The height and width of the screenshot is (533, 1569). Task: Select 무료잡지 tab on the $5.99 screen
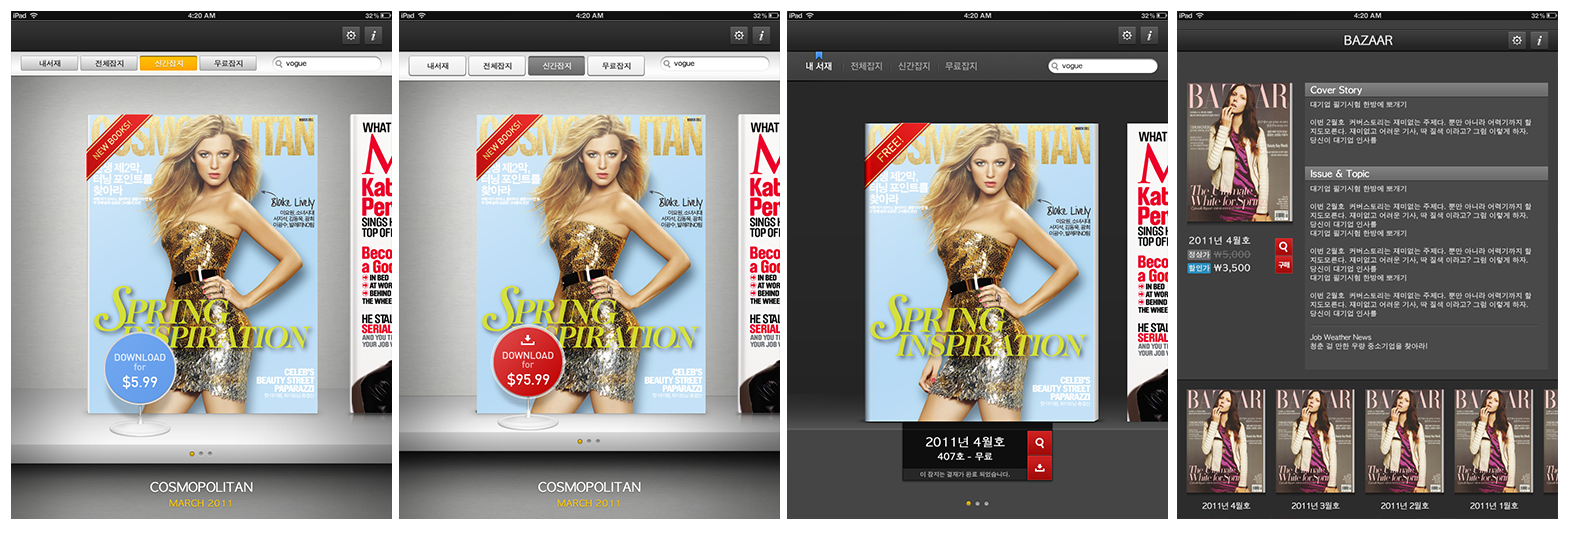point(228,63)
